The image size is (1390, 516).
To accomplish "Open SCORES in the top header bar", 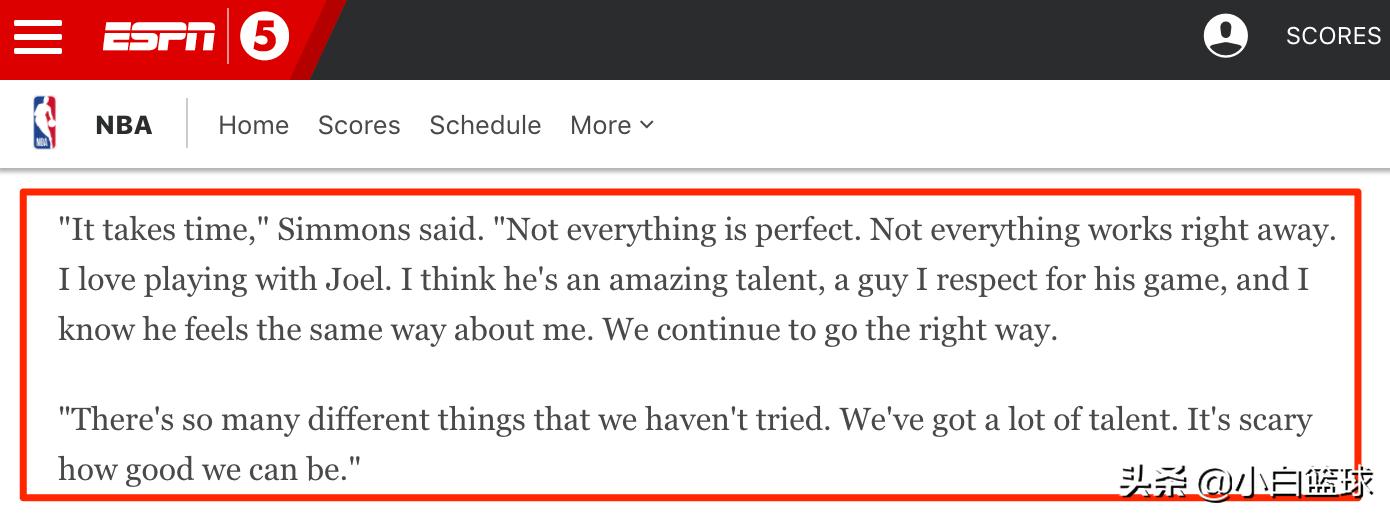I will click(x=1333, y=37).
